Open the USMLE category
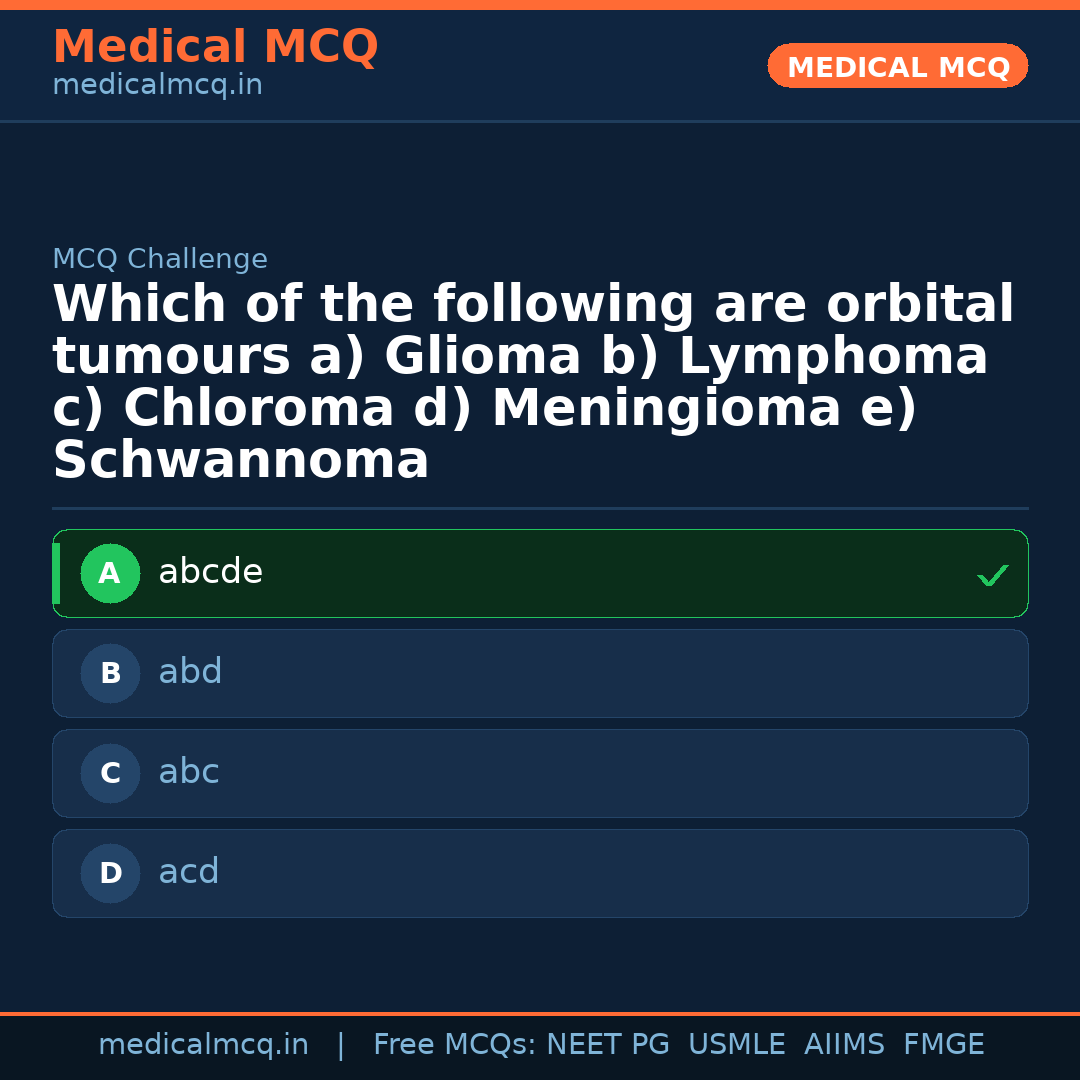This screenshot has width=1080, height=1080. [x=737, y=1043]
